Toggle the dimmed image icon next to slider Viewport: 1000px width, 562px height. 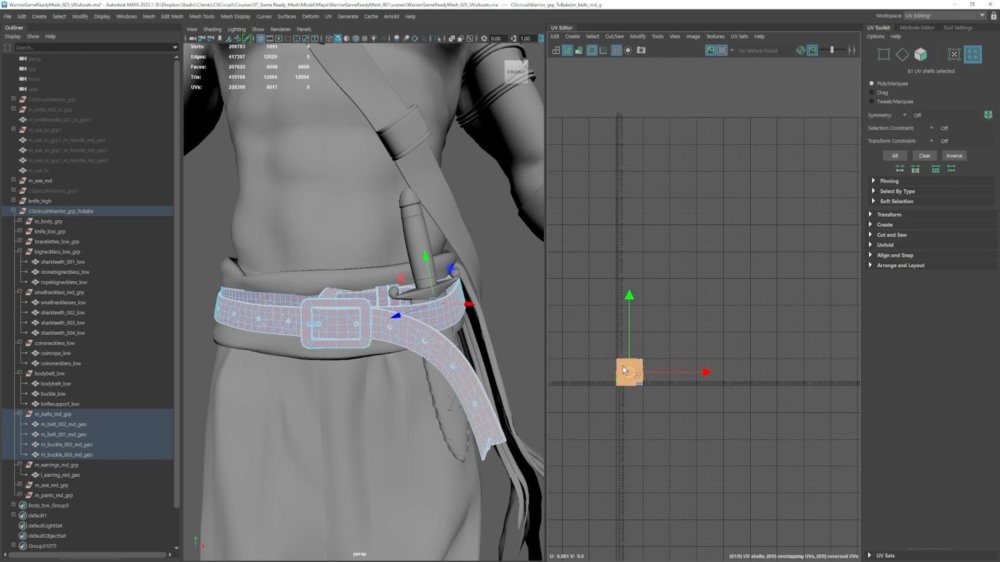tap(812, 50)
